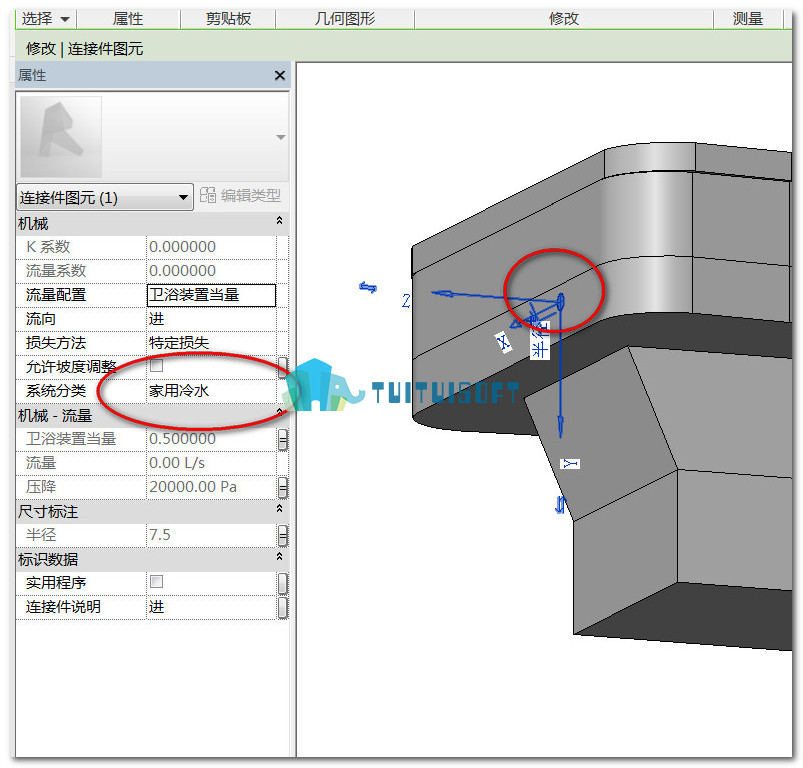Image resolution: width=803 pixels, height=768 pixels.
Task: Click the small button beside 半径 value
Action: click(x=282, y=536)
